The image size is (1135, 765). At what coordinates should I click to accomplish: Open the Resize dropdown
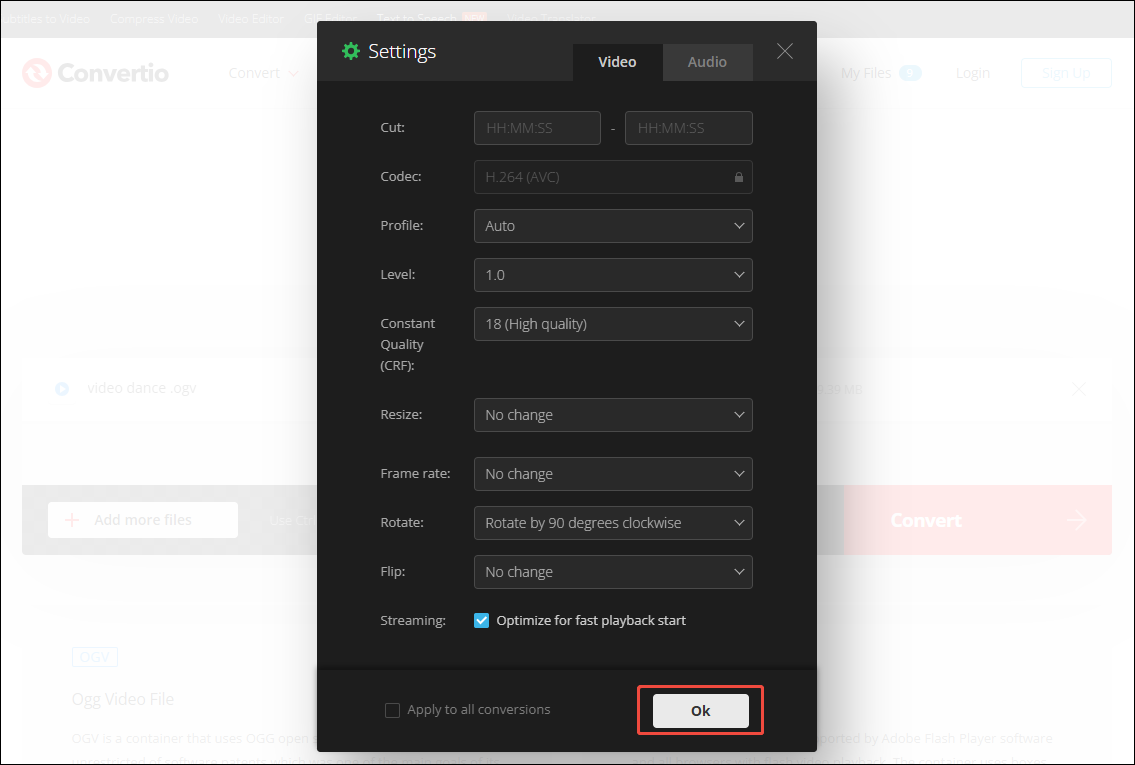tap(613, 415)
